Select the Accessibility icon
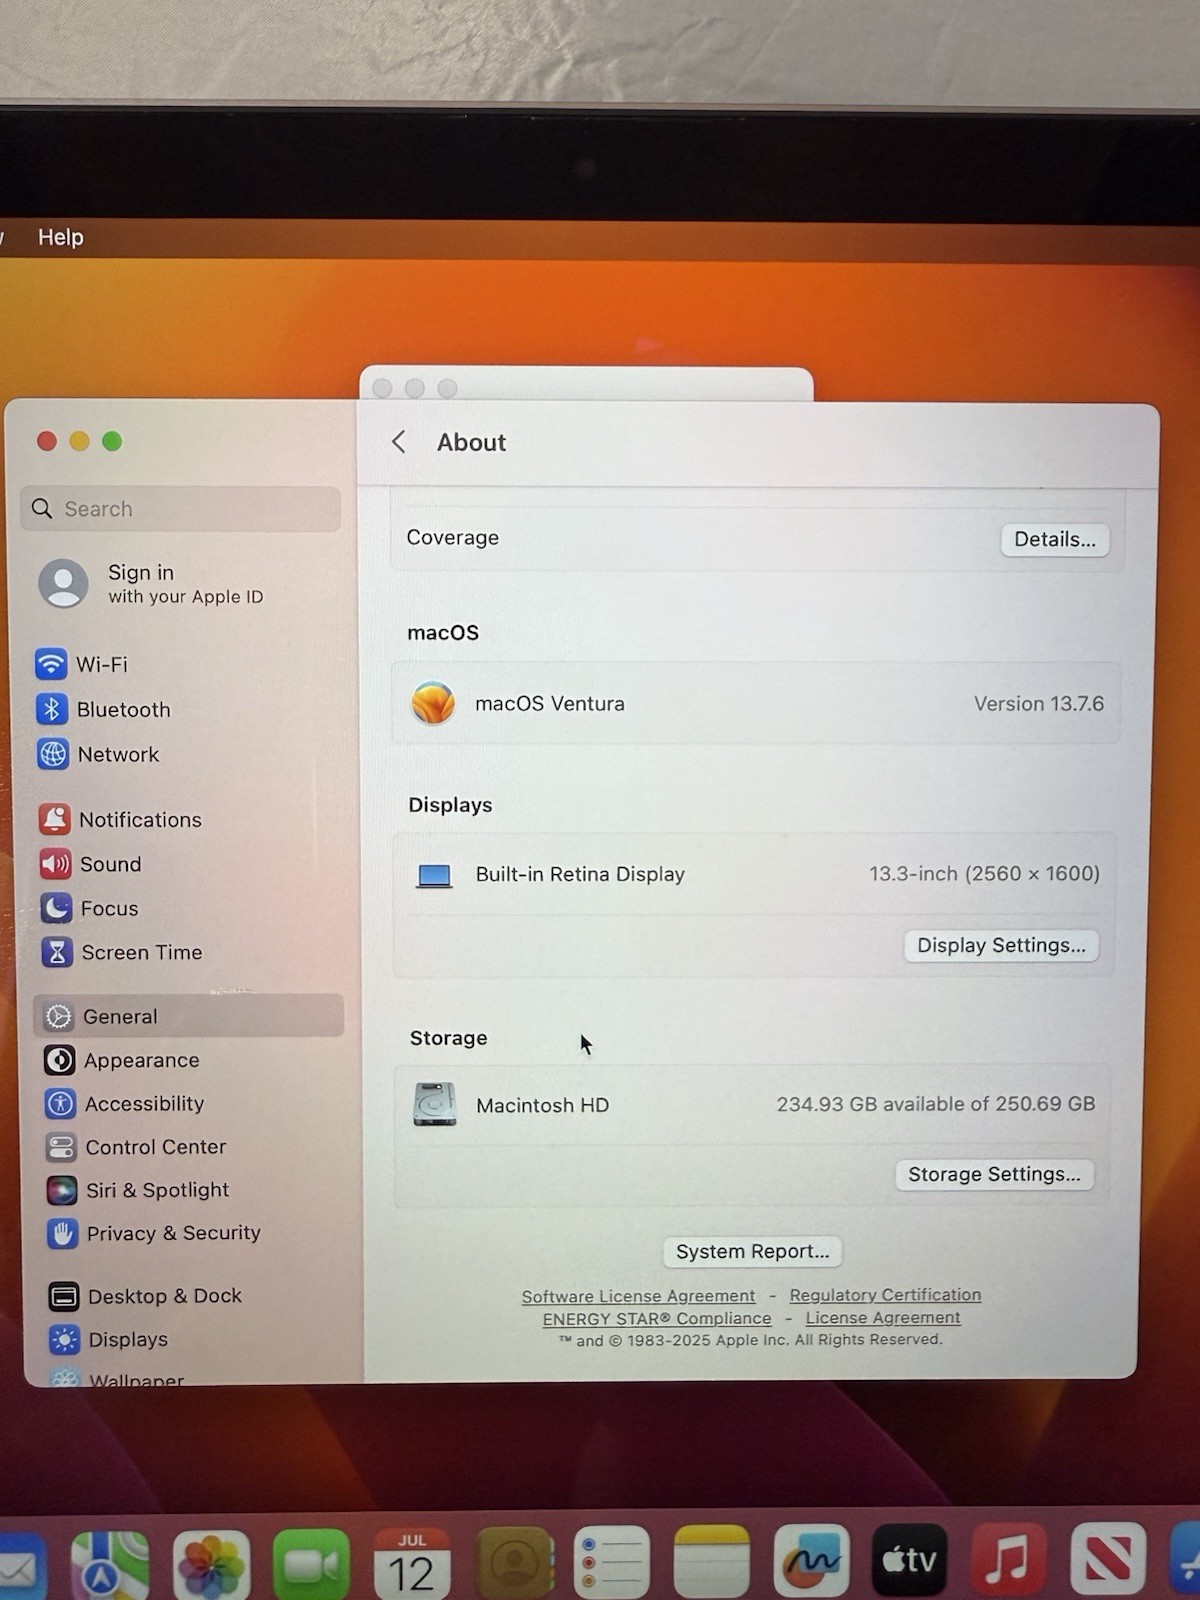This screenshot has width=1200, height=1600. (61, 1103)
